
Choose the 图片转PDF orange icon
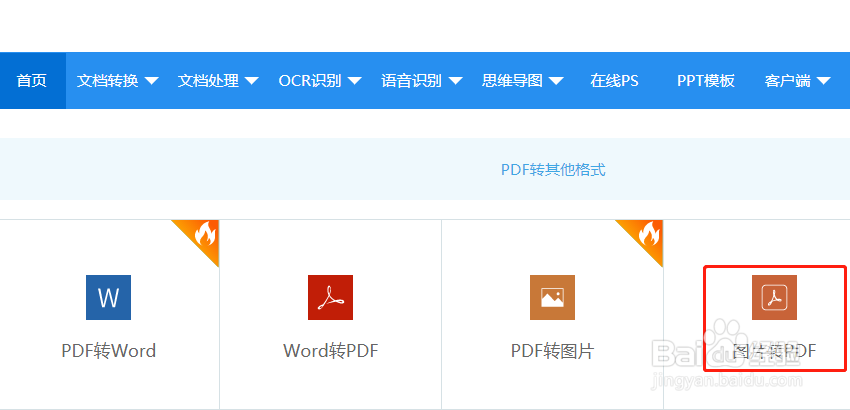coord(774,297)
